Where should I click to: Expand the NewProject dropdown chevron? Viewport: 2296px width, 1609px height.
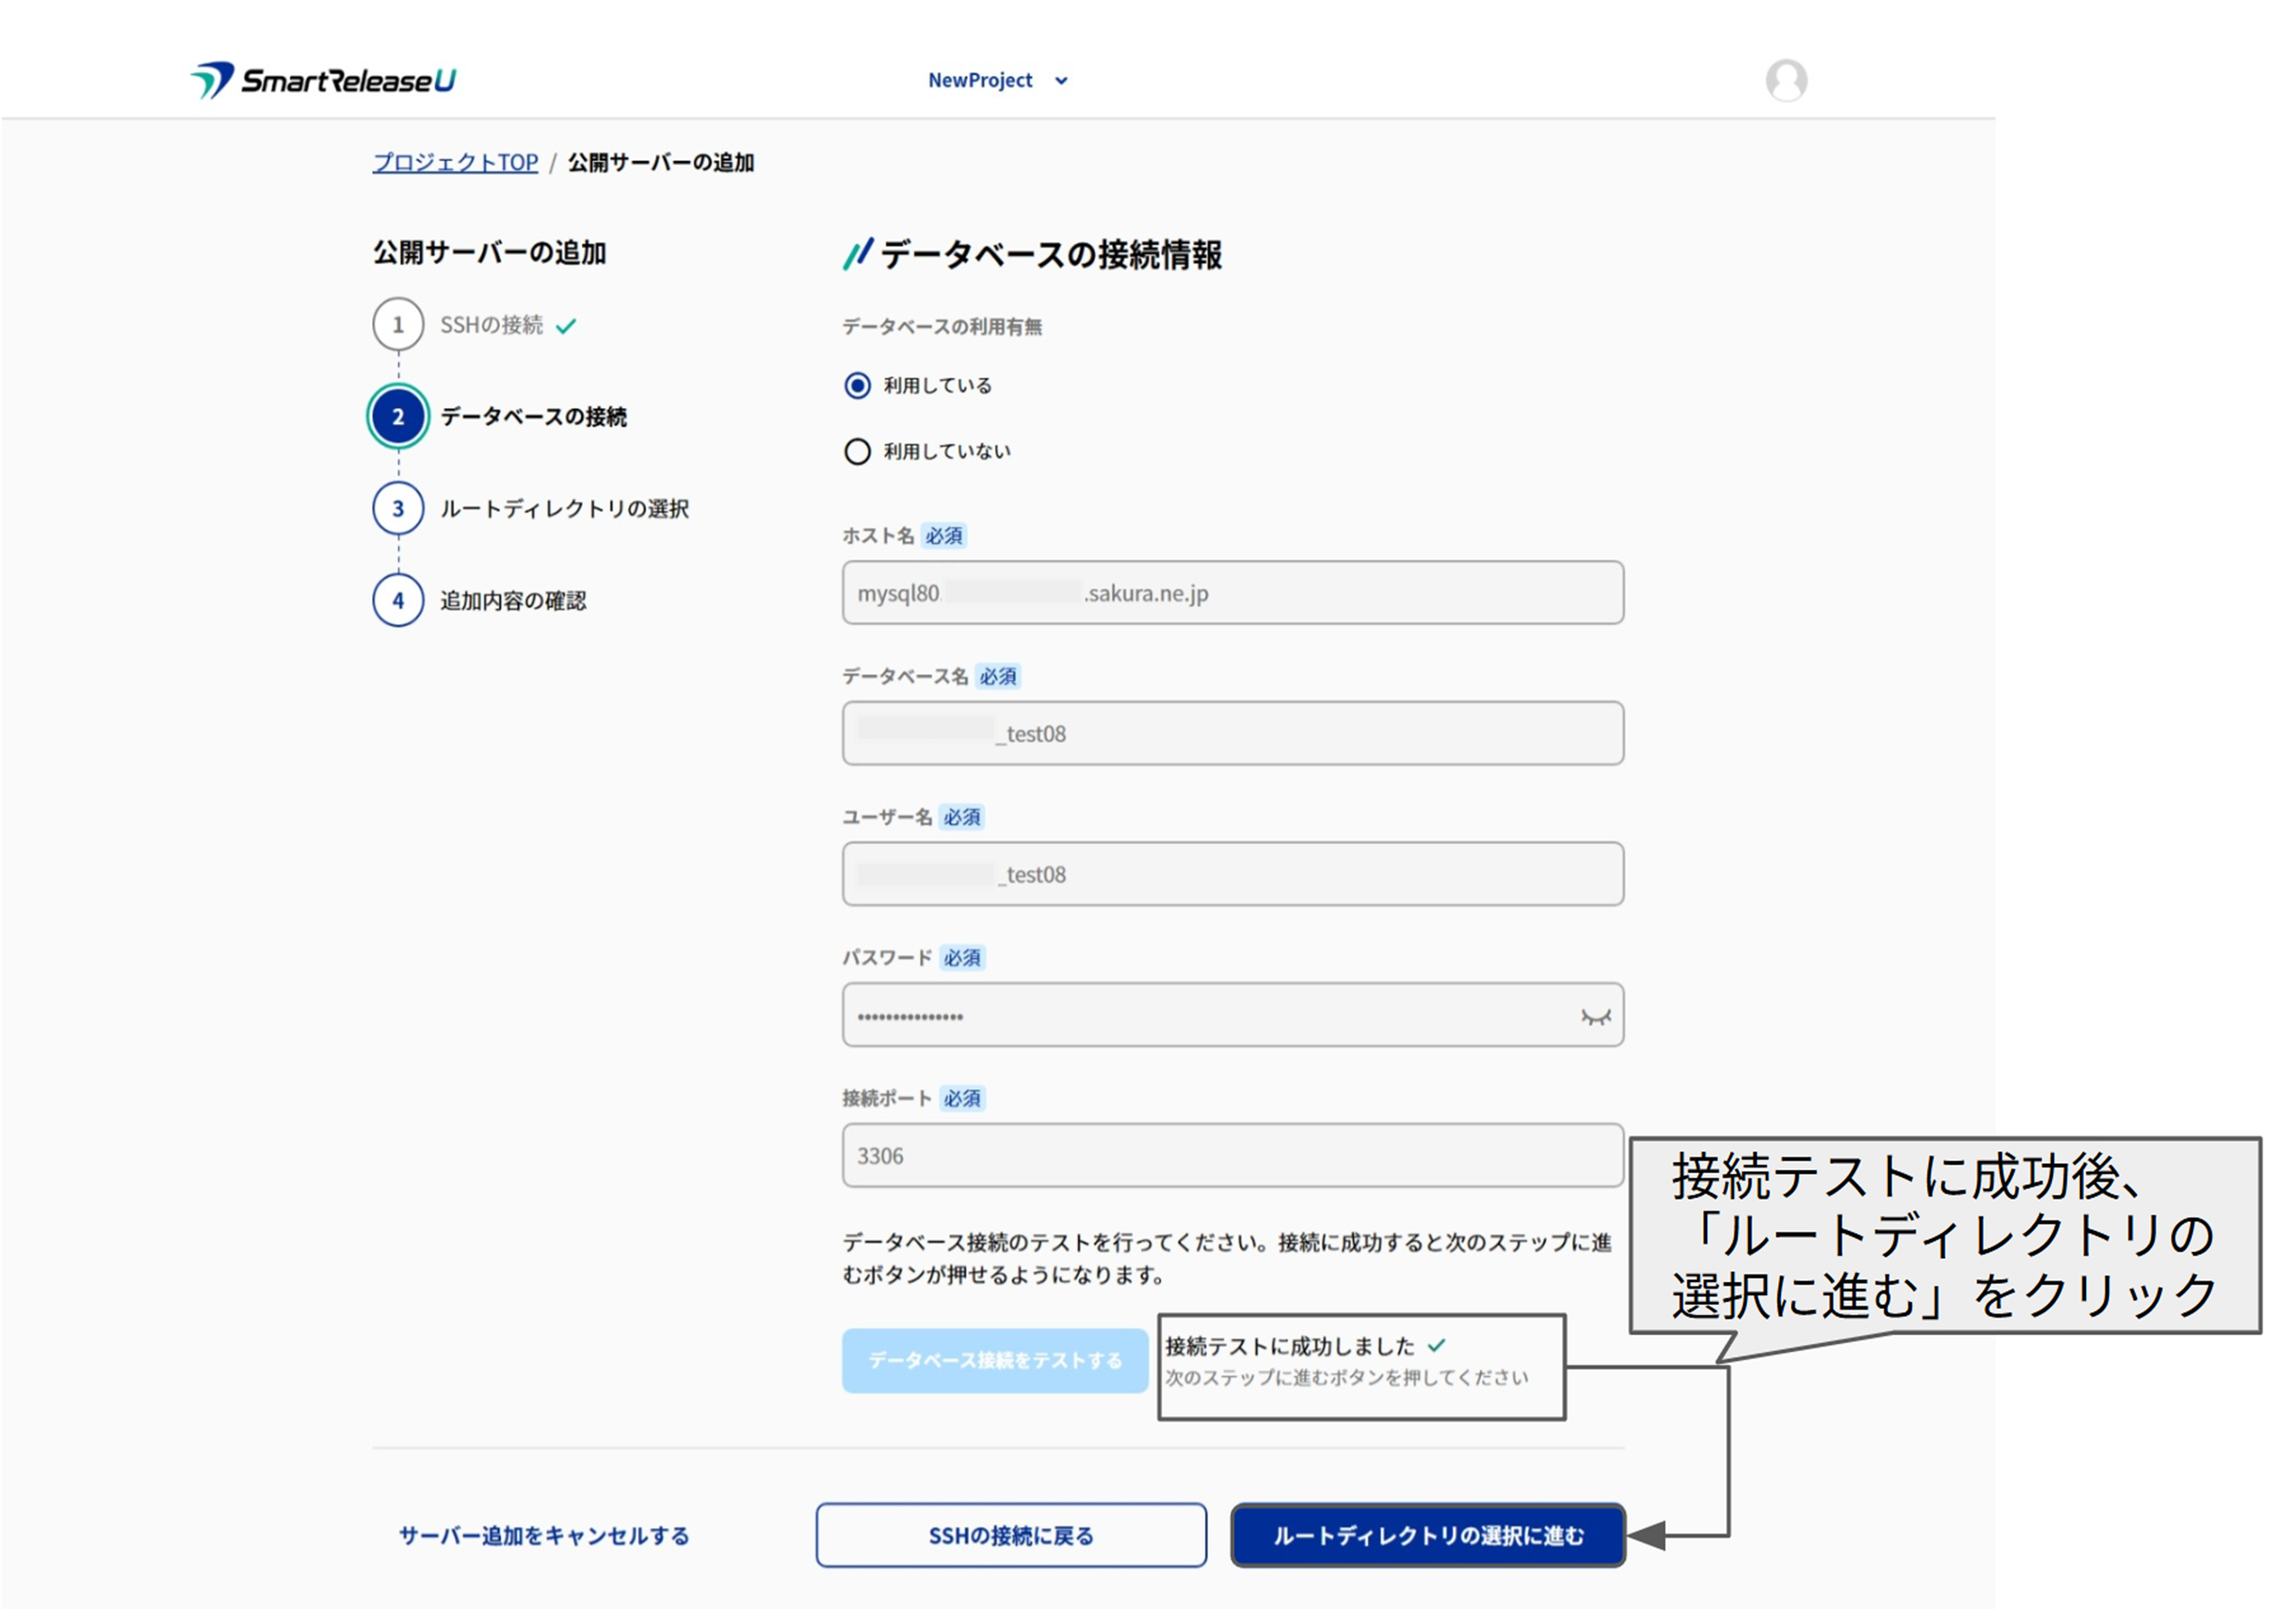(1061, 81)
